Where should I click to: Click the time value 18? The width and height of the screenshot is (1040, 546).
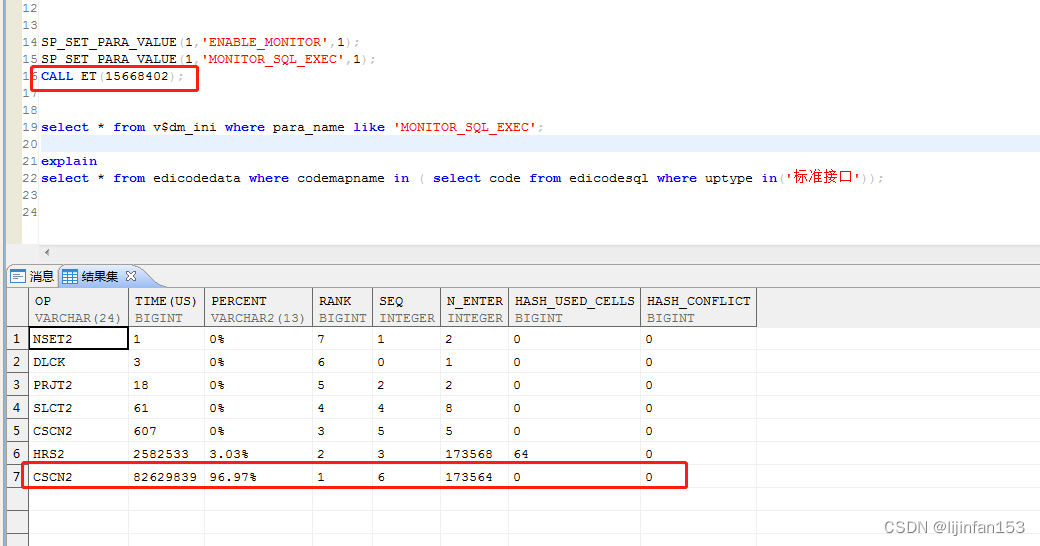[x=141, y=385]
